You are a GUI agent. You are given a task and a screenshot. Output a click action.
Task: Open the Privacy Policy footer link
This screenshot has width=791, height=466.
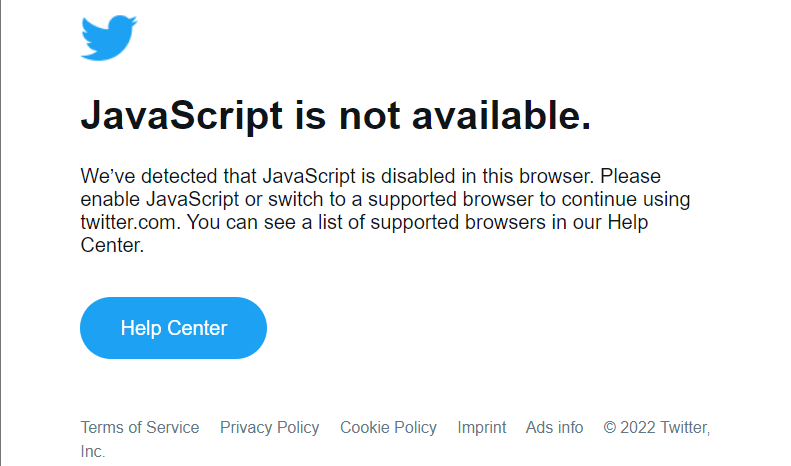click(269, 427)
